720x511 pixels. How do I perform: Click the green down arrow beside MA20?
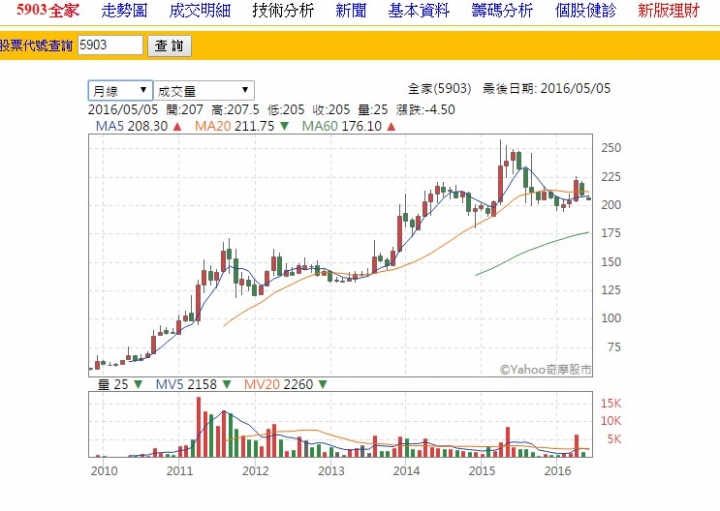(x=284, y=127)
